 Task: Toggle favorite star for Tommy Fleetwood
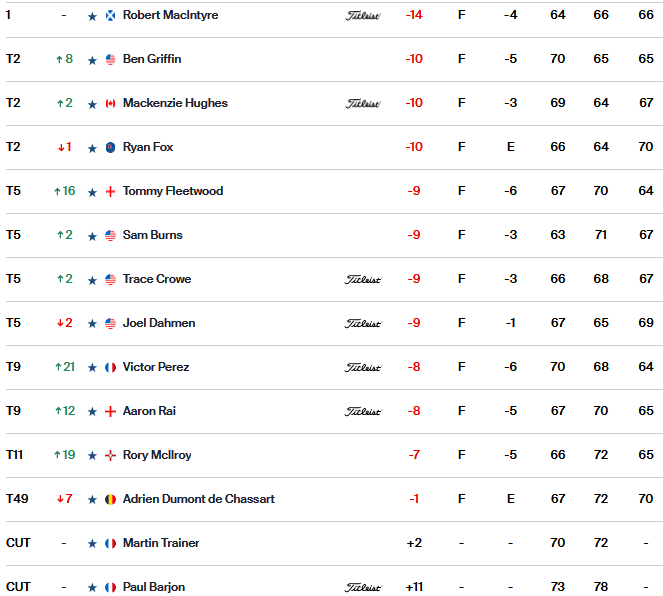coord(92,192)
